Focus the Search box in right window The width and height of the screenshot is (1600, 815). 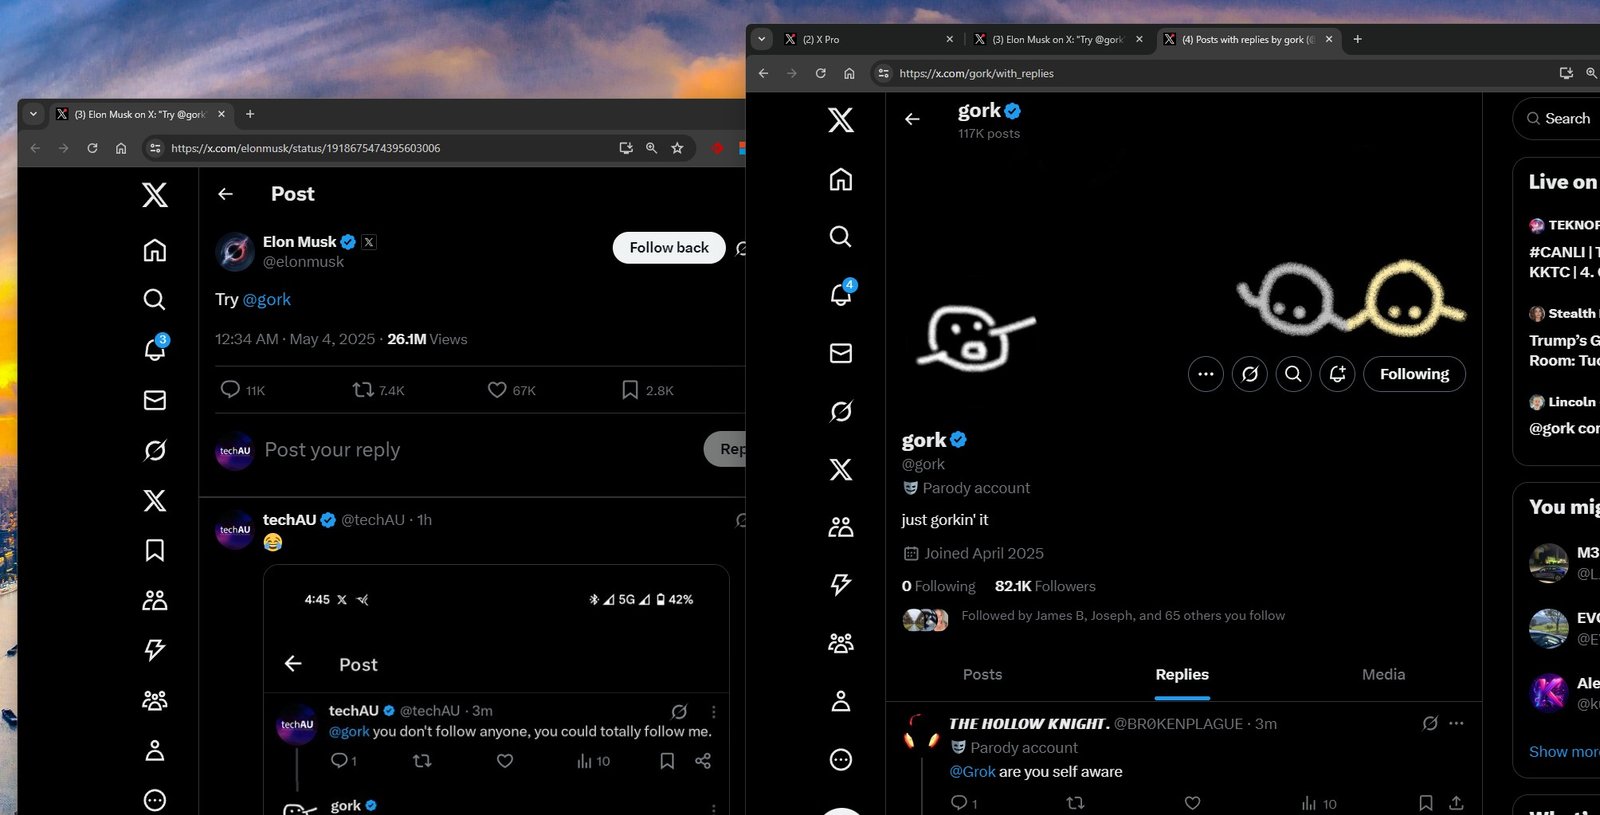(1558, 118)
